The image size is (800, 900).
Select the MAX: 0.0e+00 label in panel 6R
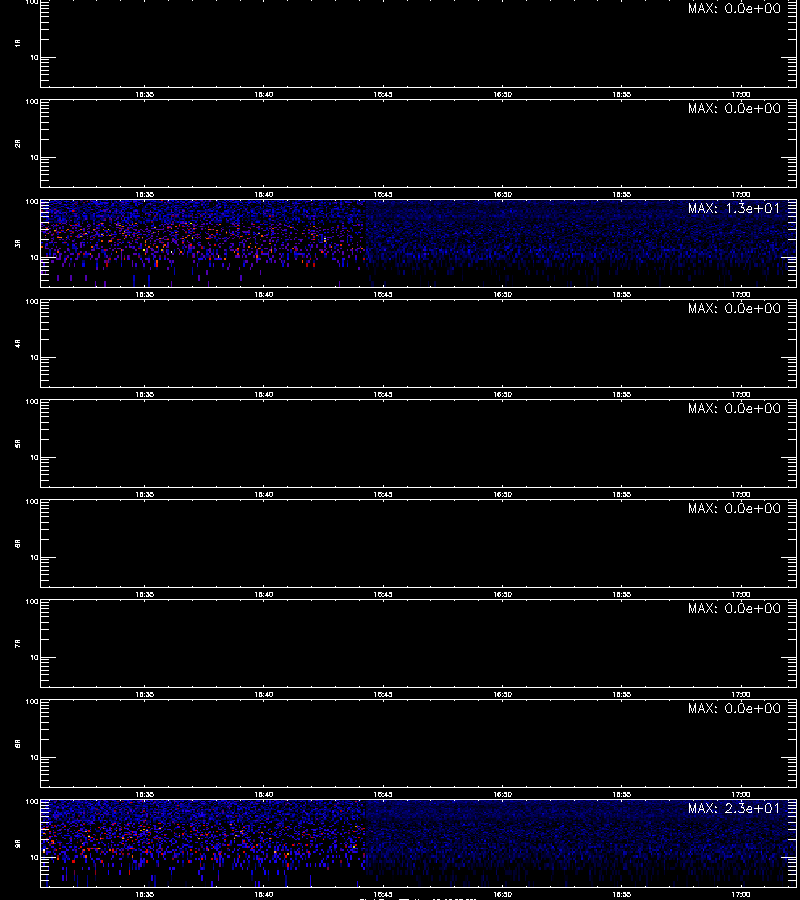point(734,508)
